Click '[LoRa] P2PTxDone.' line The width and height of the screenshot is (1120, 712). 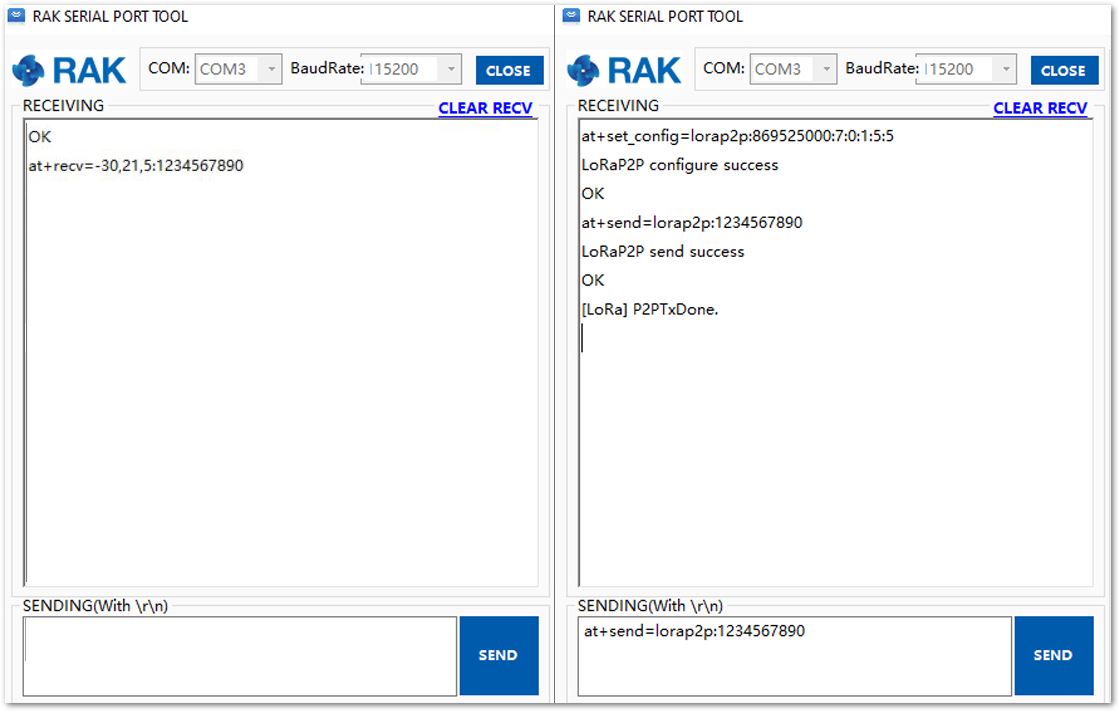pyautogui.click(x=650, y=309)
